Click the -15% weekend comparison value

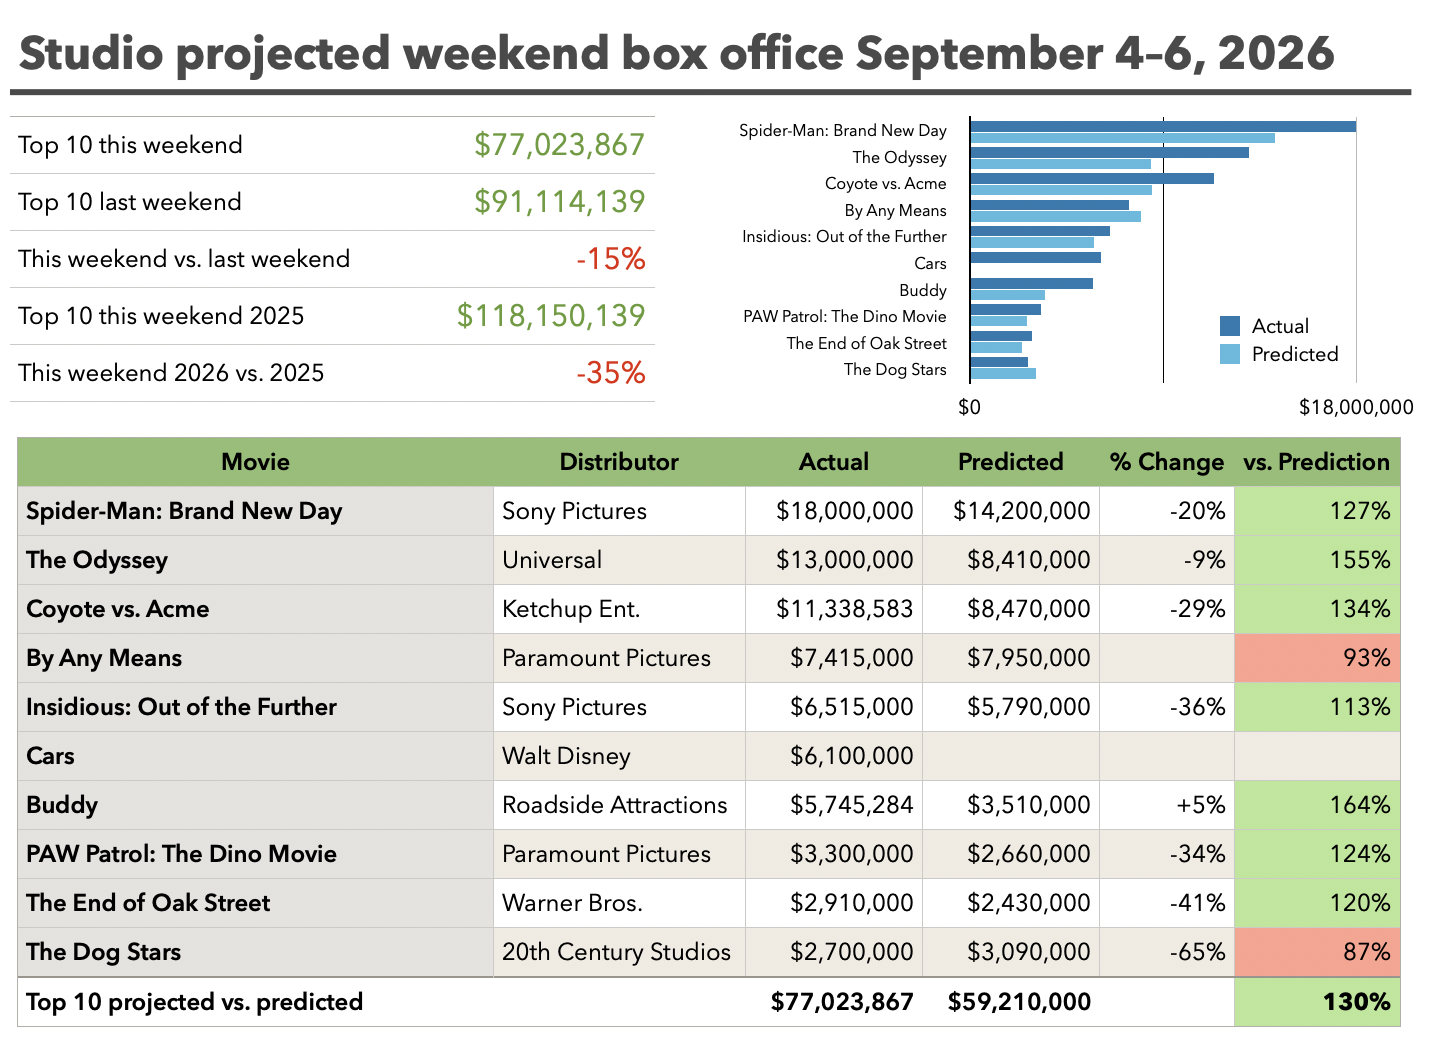(611, 259)
